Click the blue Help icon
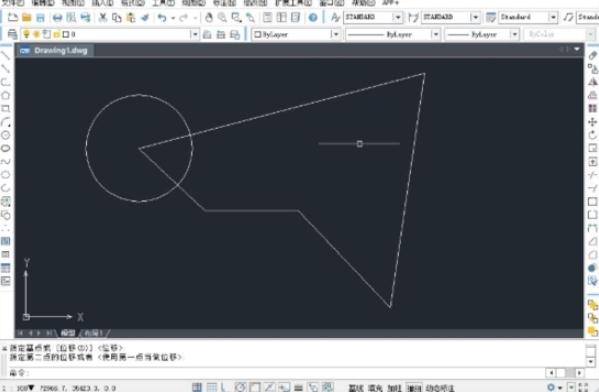 (313, 17)
